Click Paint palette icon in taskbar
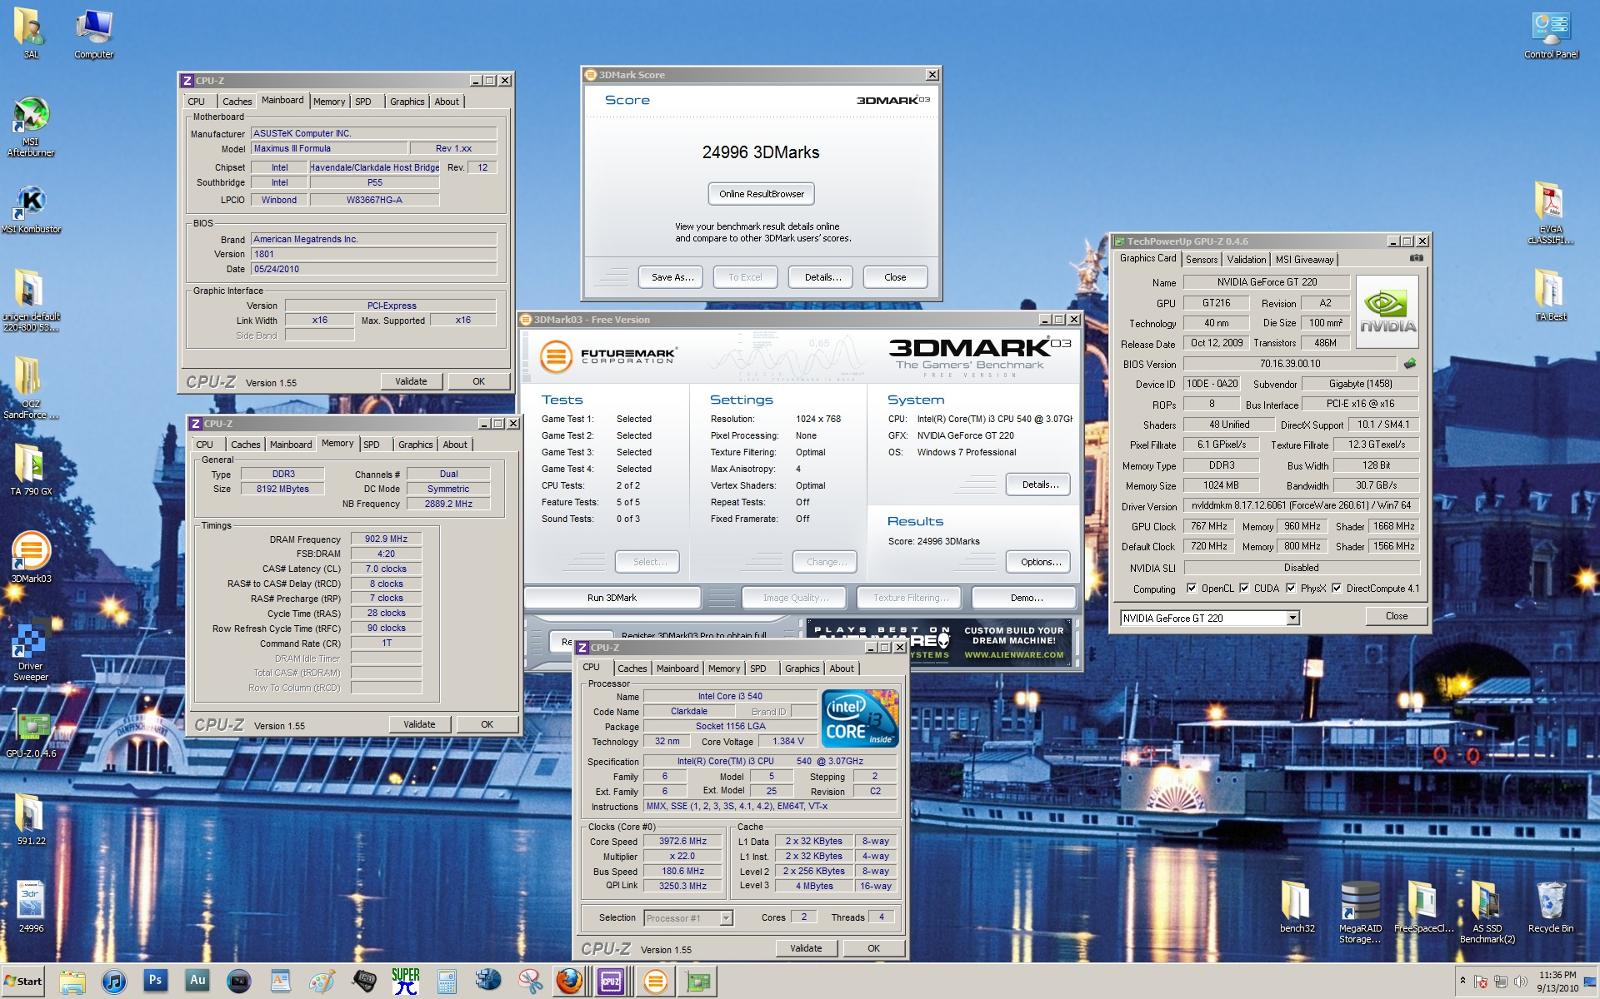 click(x=322, y=981)
